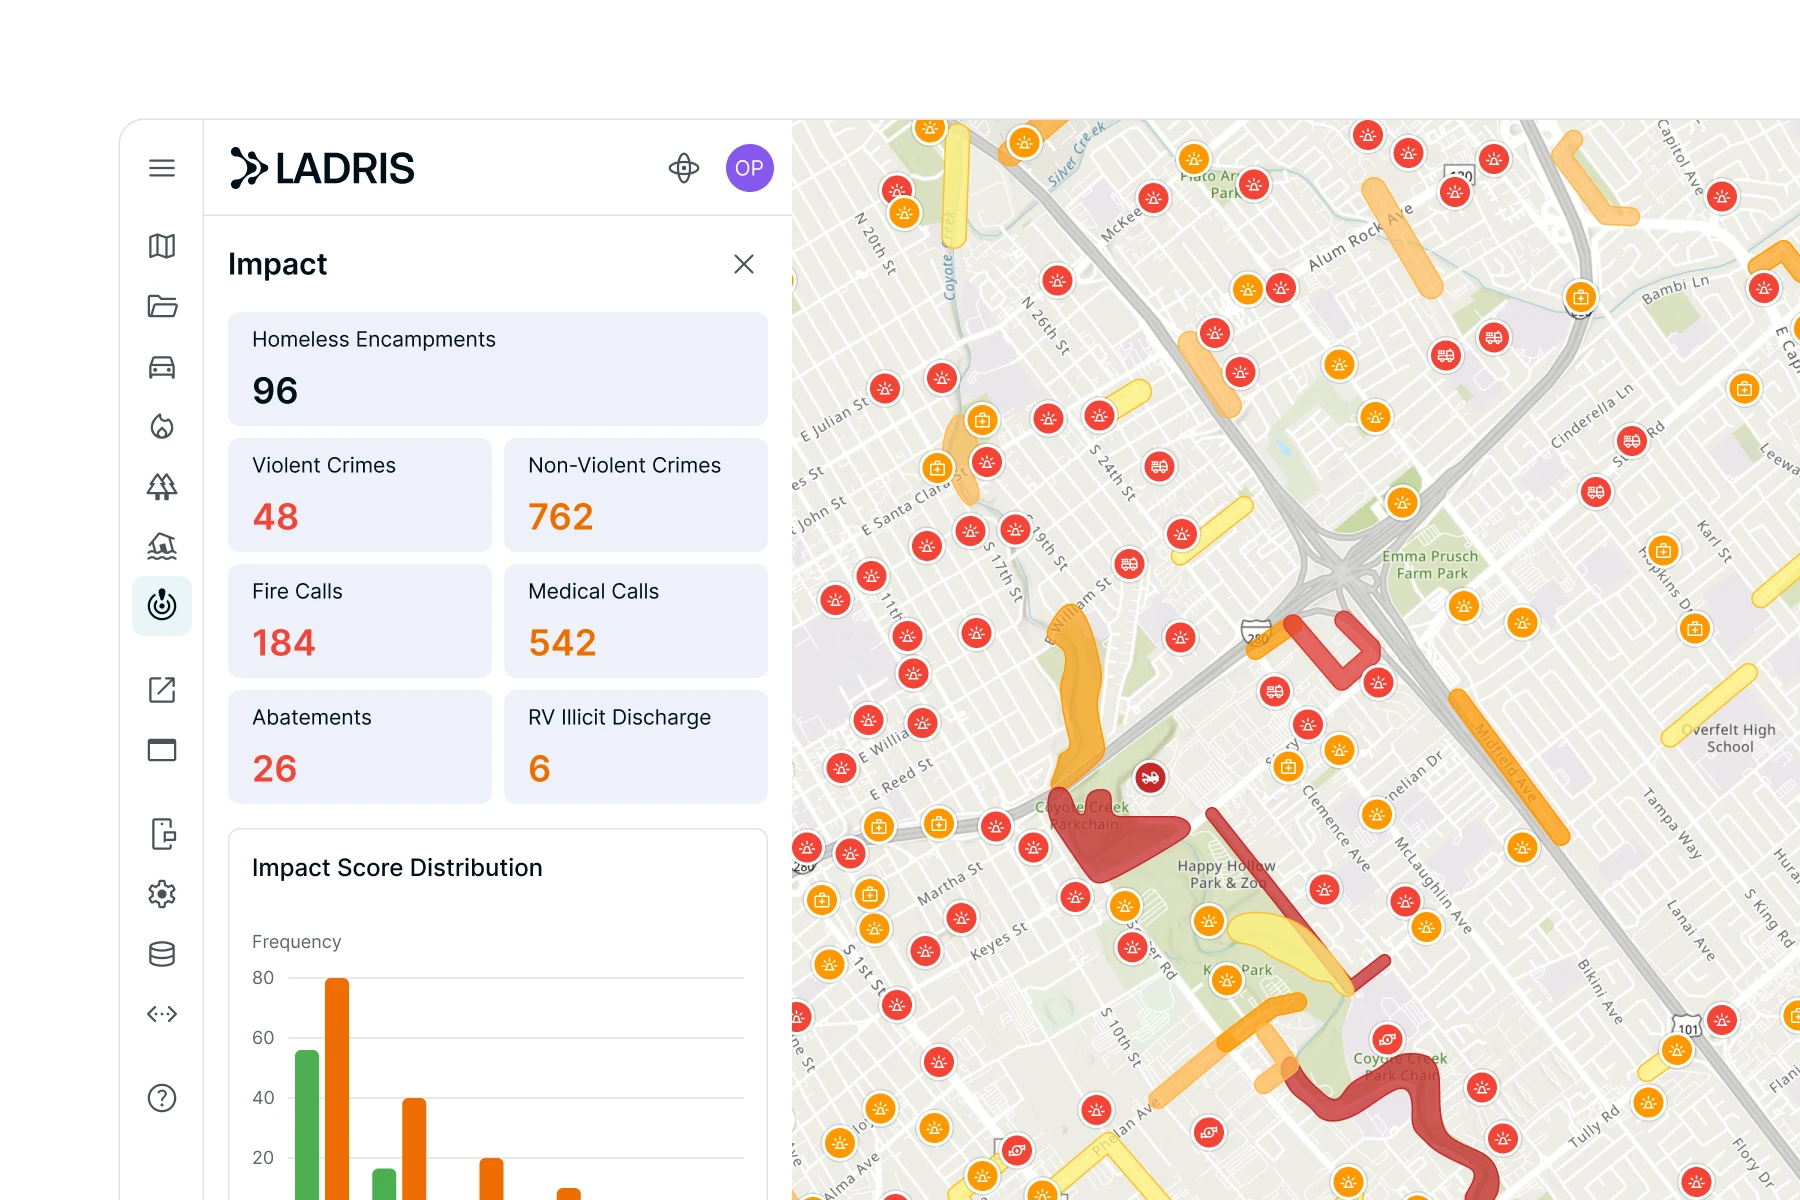Image resolution: width=1800 pixels, height=1200 pixels.
Task: Open the browser window panel icon
Action: click(x=162, y=750)
